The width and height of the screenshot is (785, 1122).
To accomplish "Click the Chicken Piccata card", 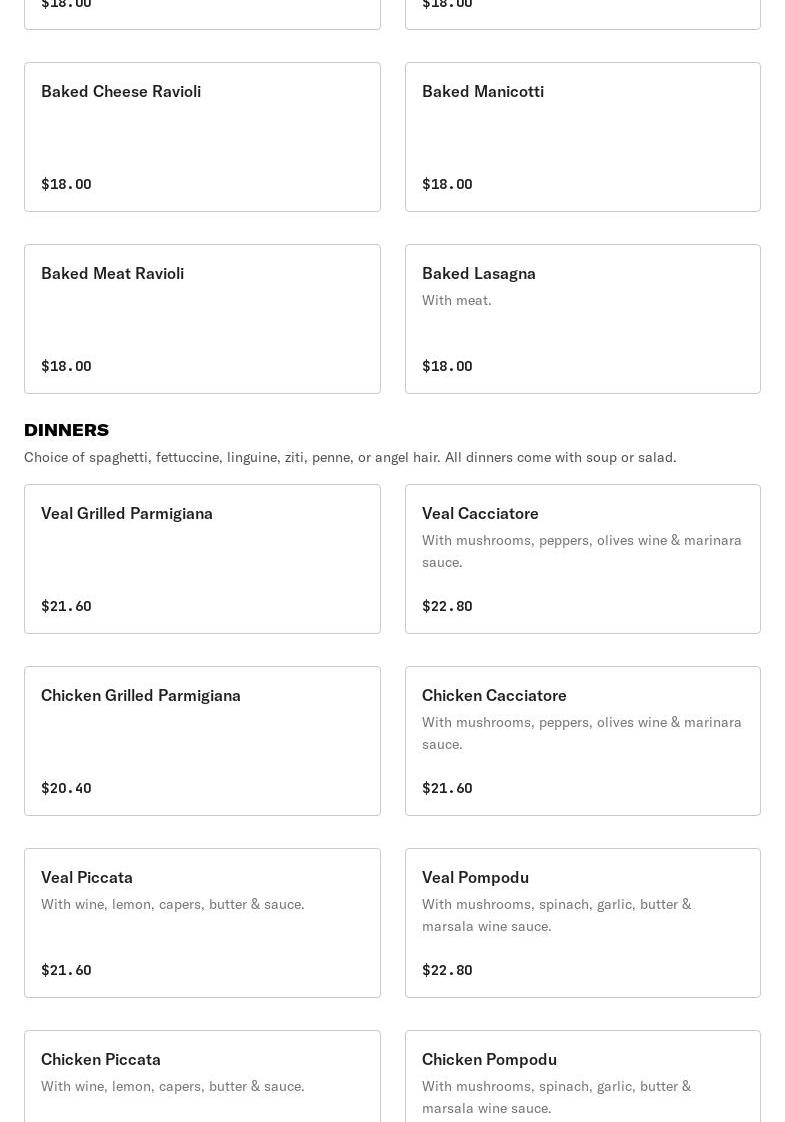I will pos(202,1075).
